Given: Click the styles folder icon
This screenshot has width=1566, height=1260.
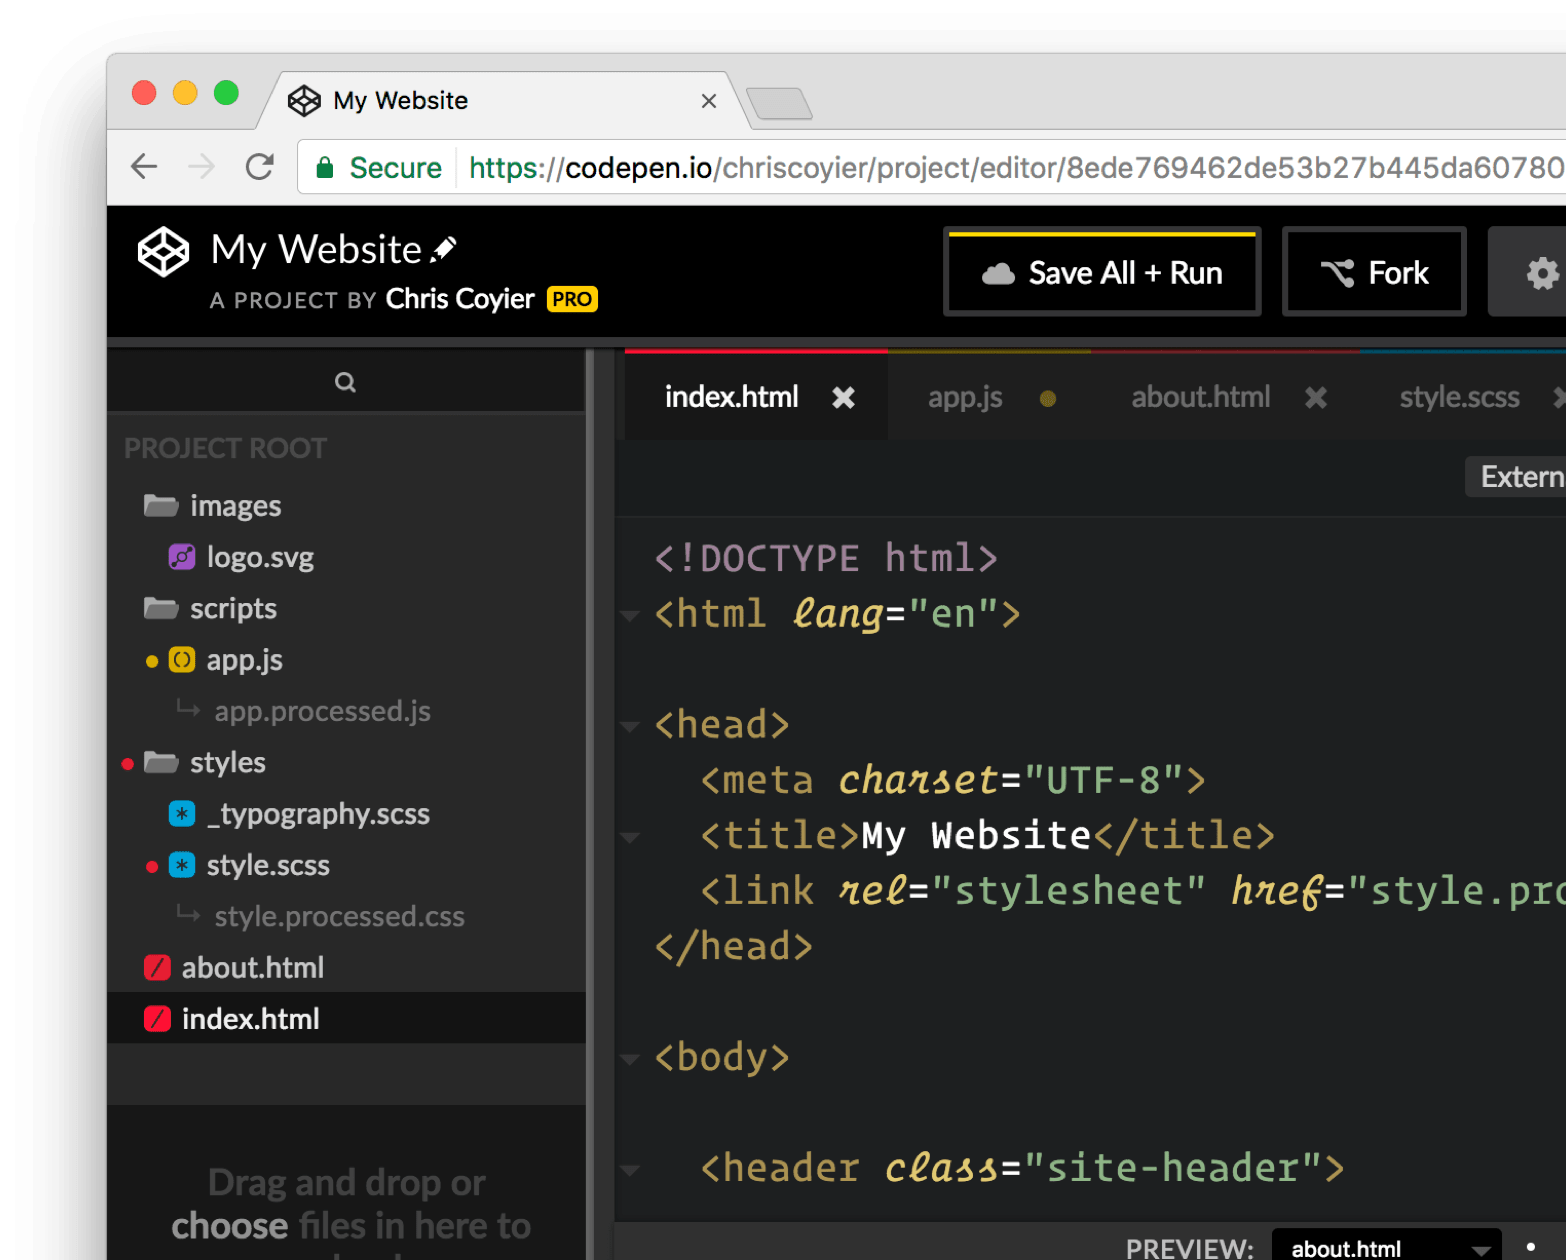Looking at the screenshot, I should tap(161, 762).
